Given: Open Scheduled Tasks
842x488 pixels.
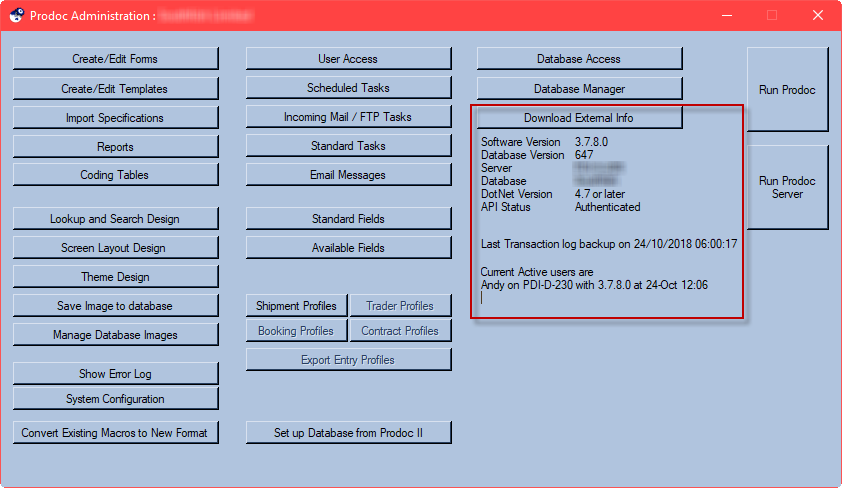Looking at the screenshot, I should [349, 88].
